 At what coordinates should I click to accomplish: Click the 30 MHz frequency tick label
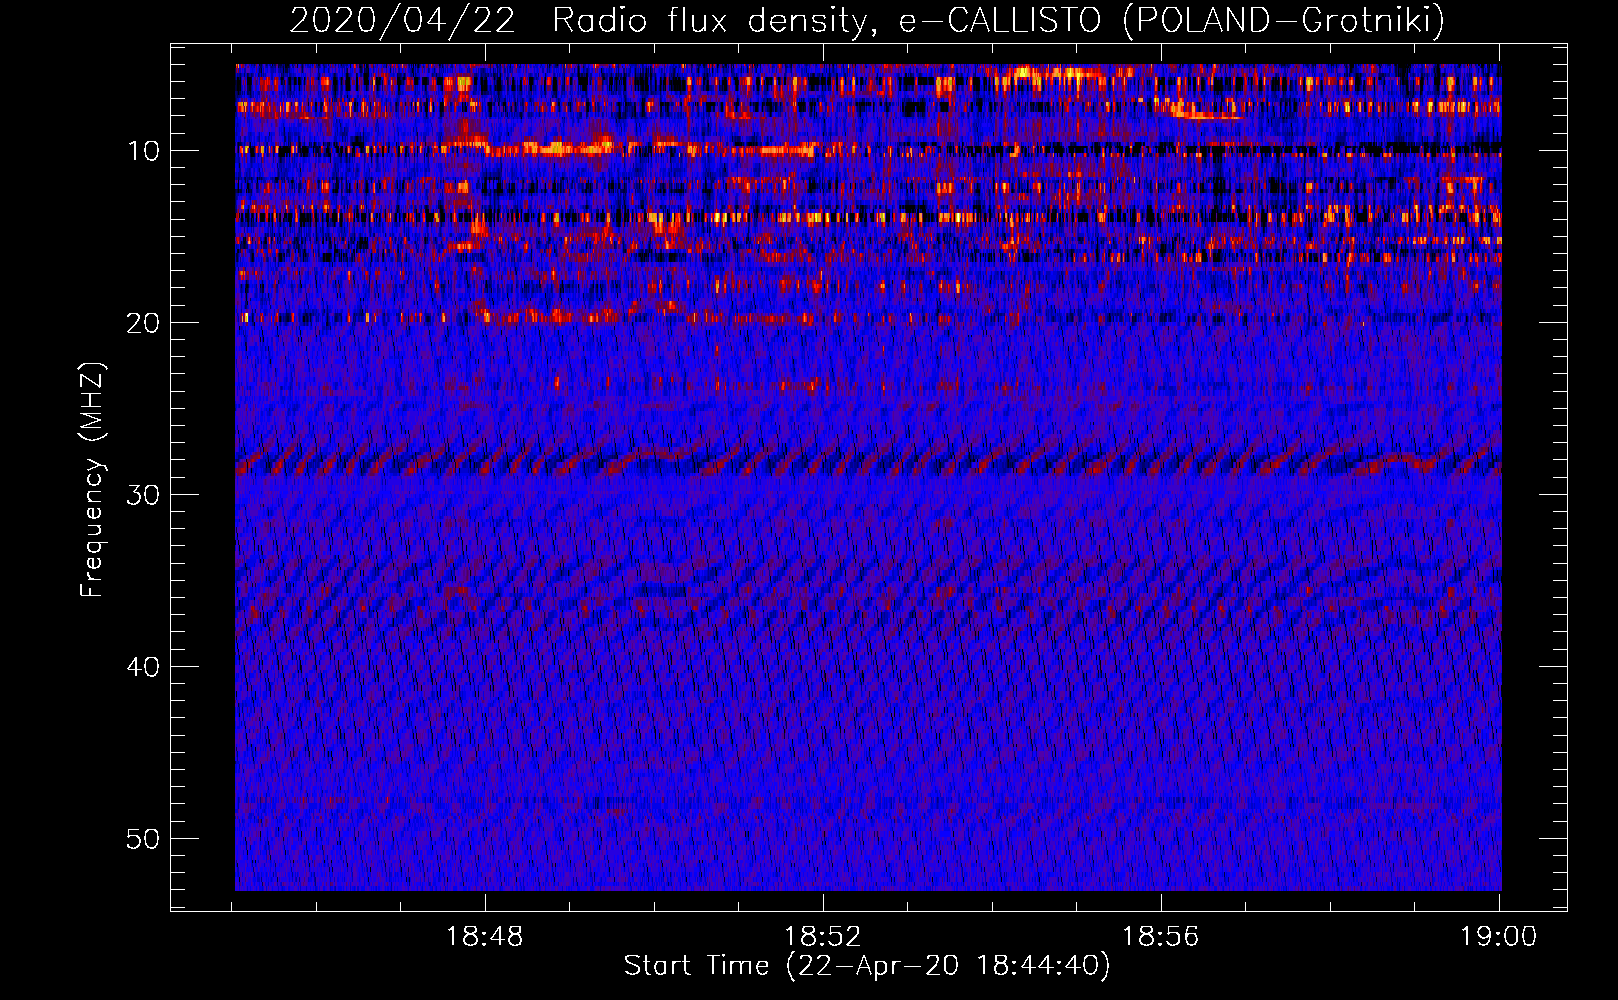pyautogui.click(x=144, y=495)
